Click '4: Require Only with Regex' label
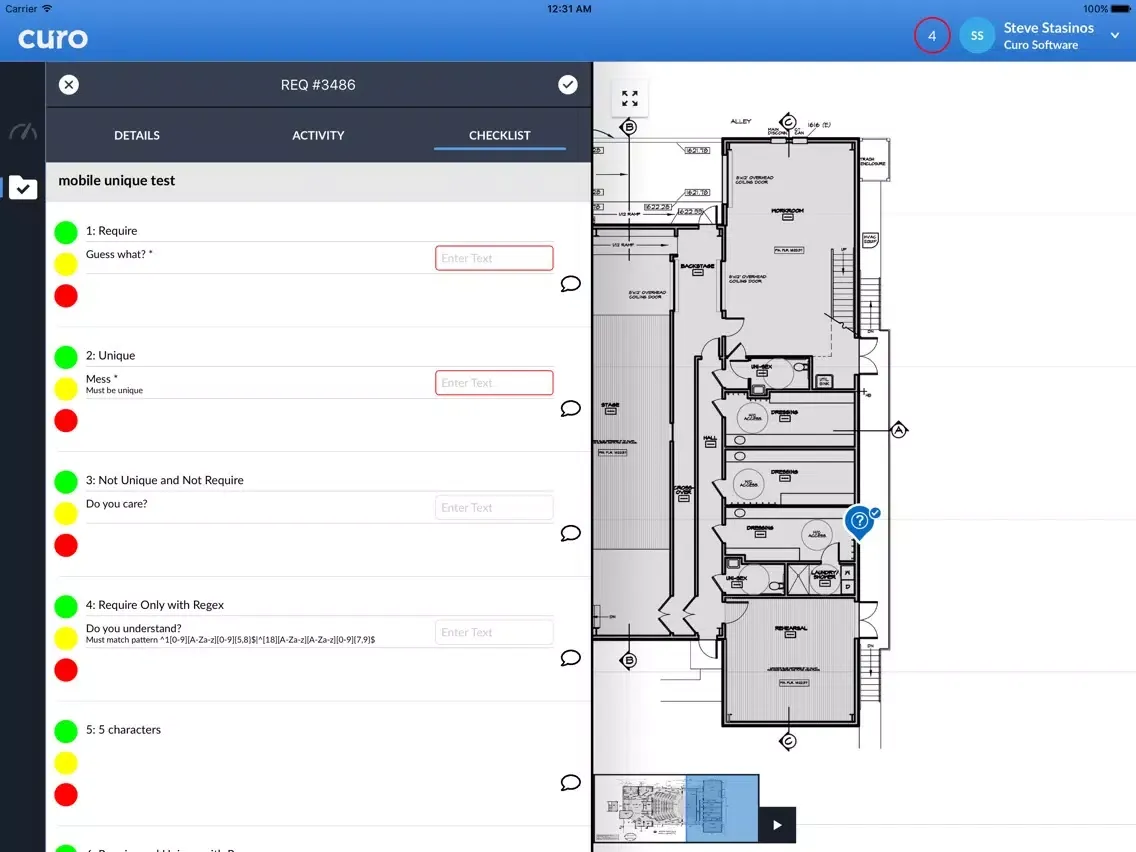Screen dimensions: 1136x852 [x=154, y=604]
